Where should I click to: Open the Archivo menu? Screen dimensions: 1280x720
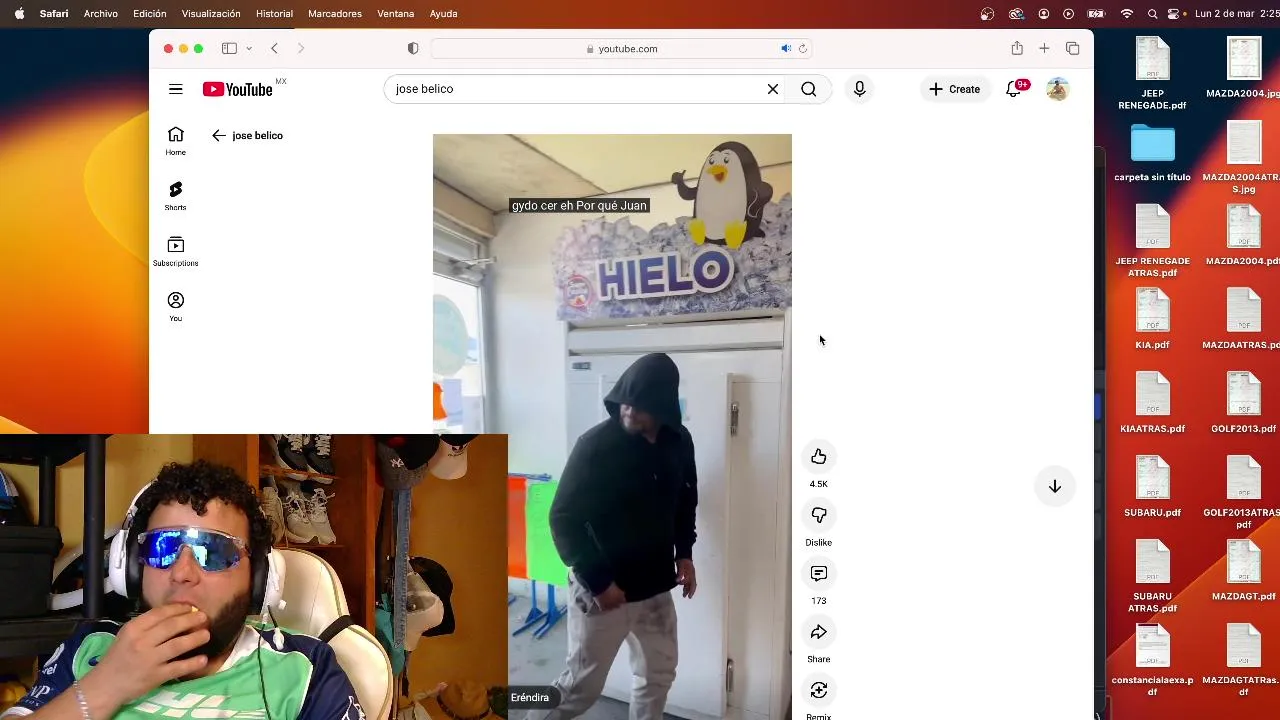point(101,13)
